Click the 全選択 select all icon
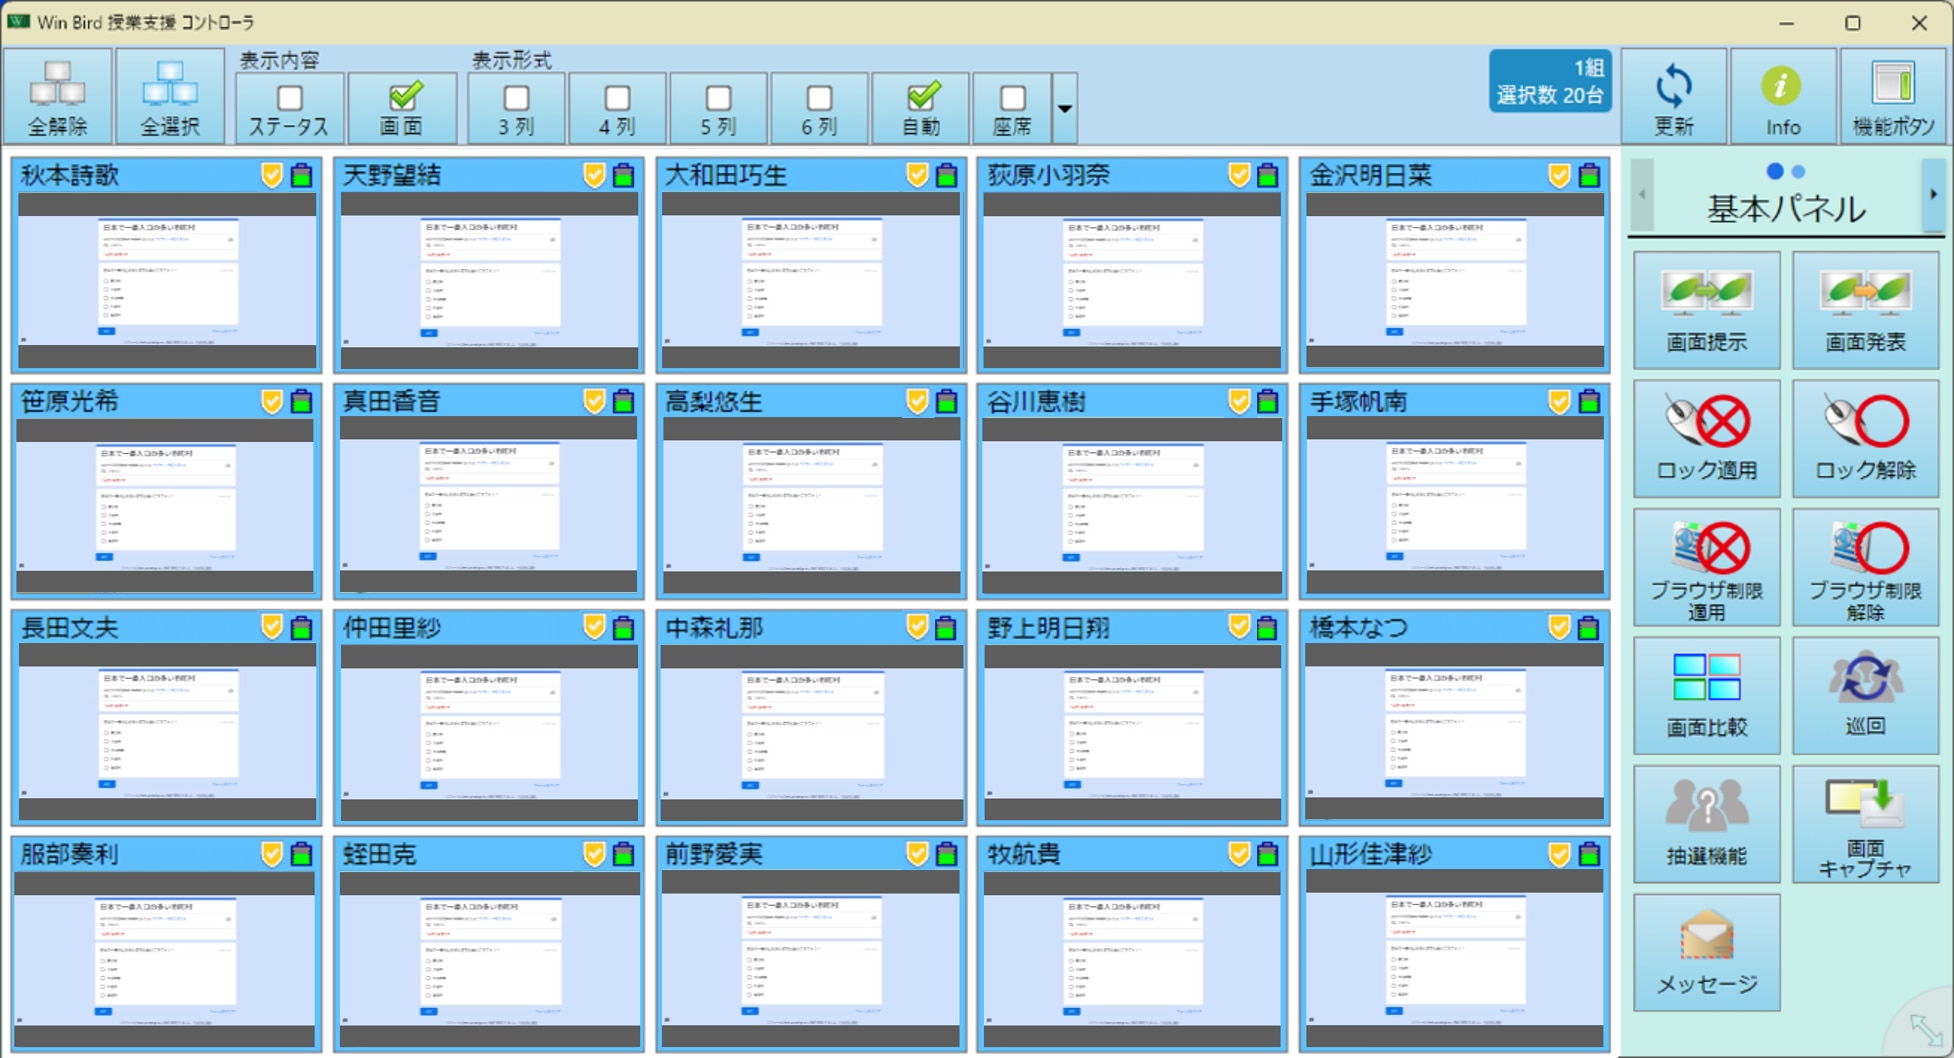This screenshot has width=1954, height=1058. coord(169,96)
